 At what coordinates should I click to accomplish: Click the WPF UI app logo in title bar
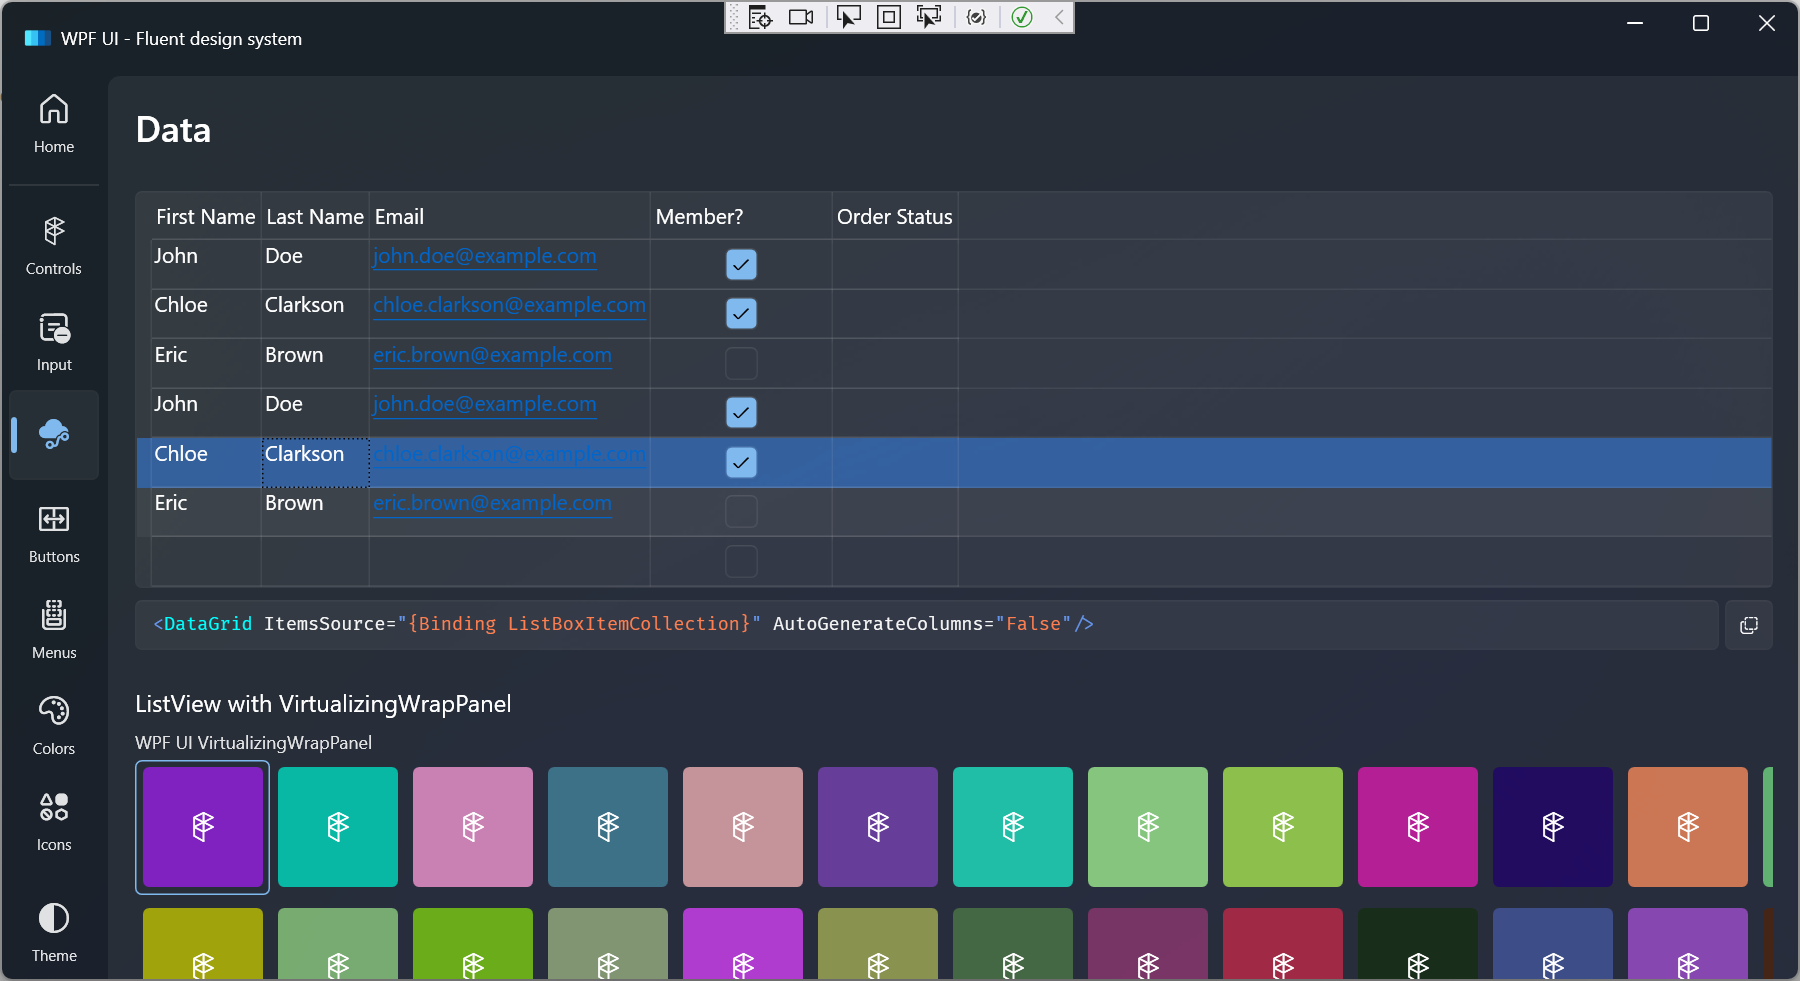tap(38, 38)
